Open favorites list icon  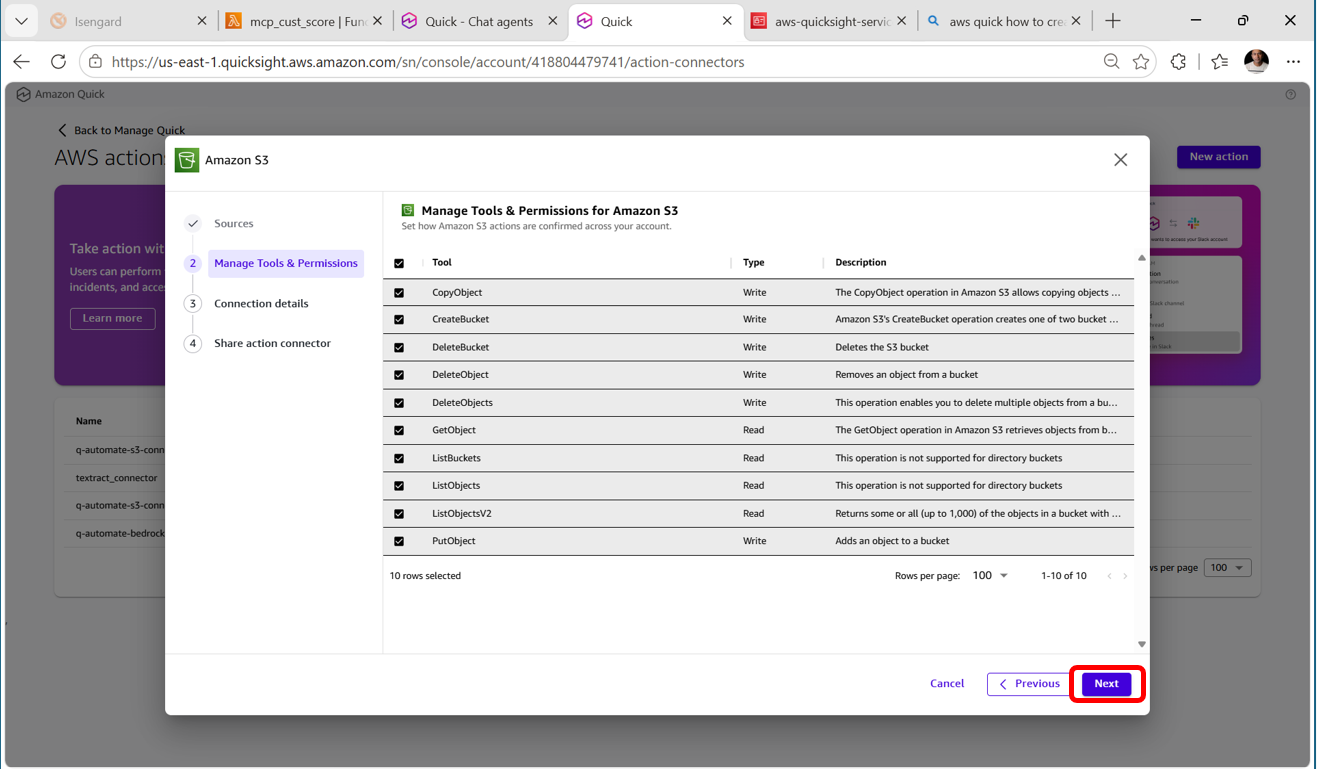[x=1219, y=62]
